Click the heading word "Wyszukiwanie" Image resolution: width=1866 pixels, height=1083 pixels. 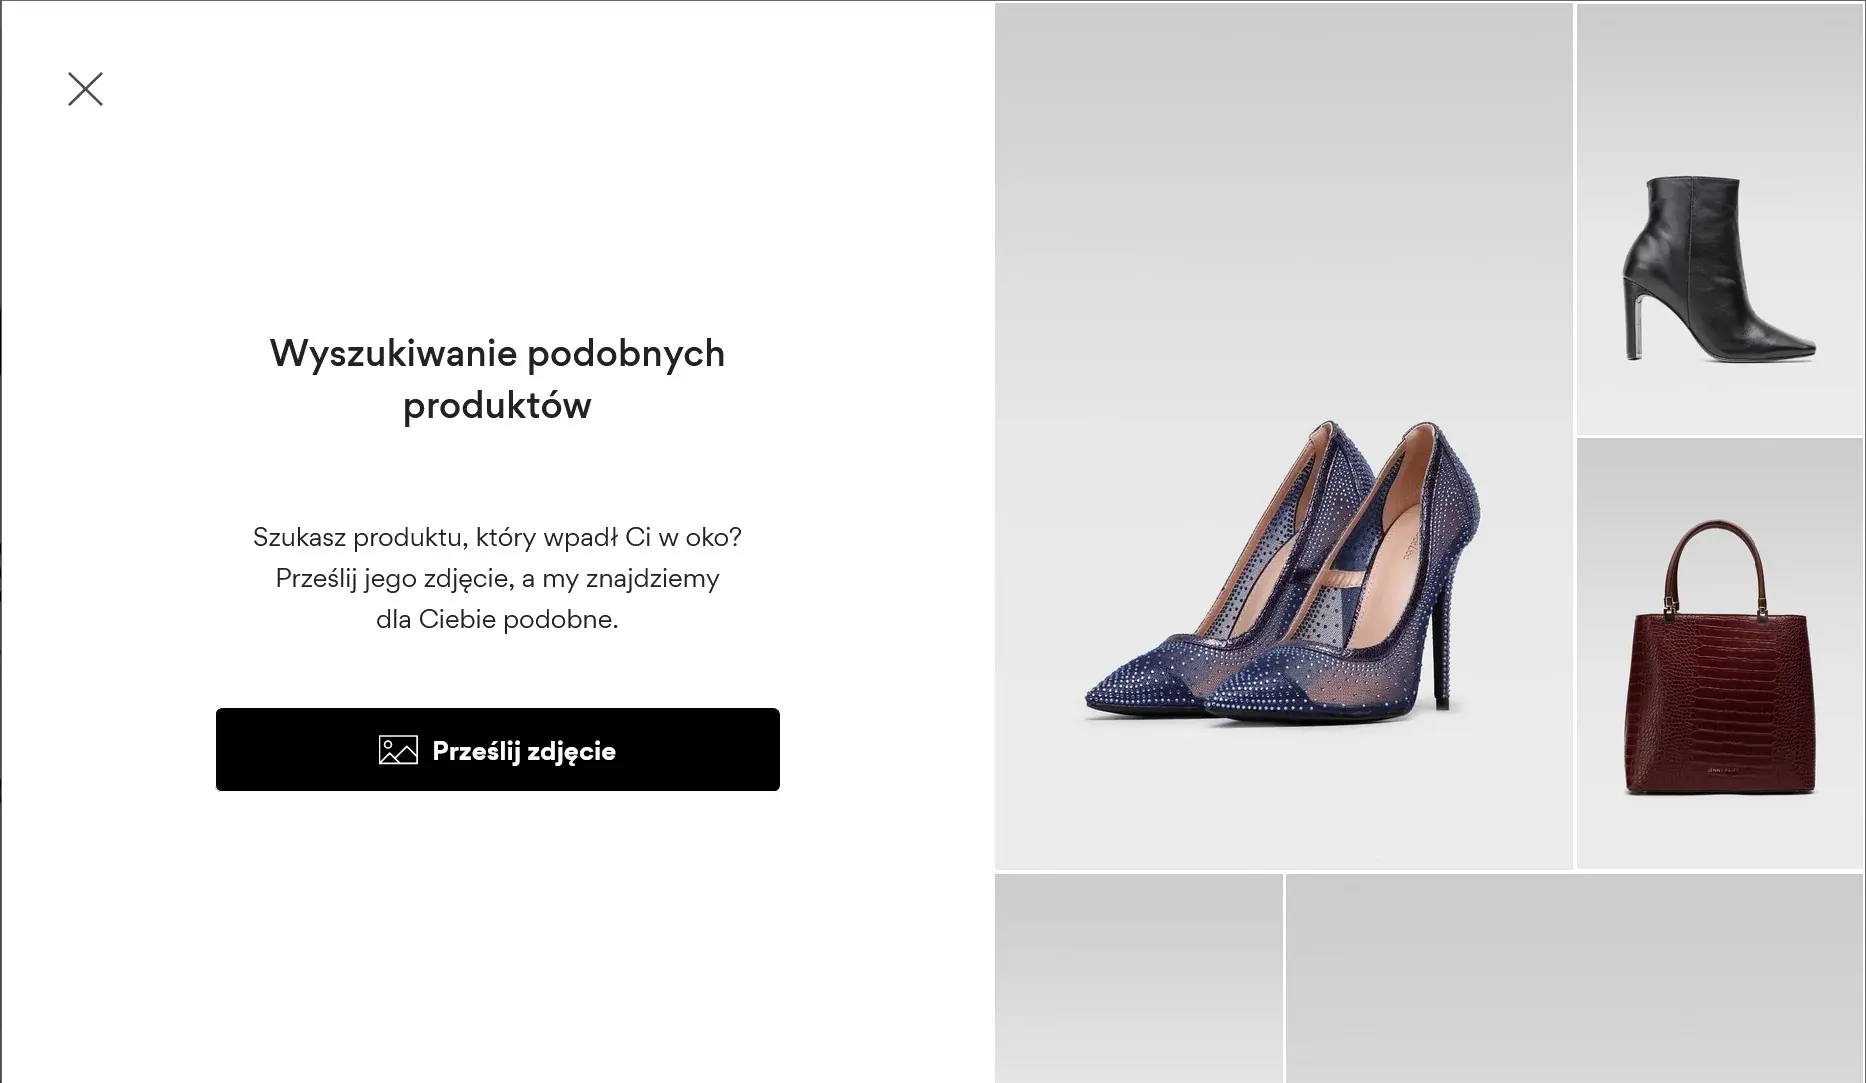click(392, 353)
